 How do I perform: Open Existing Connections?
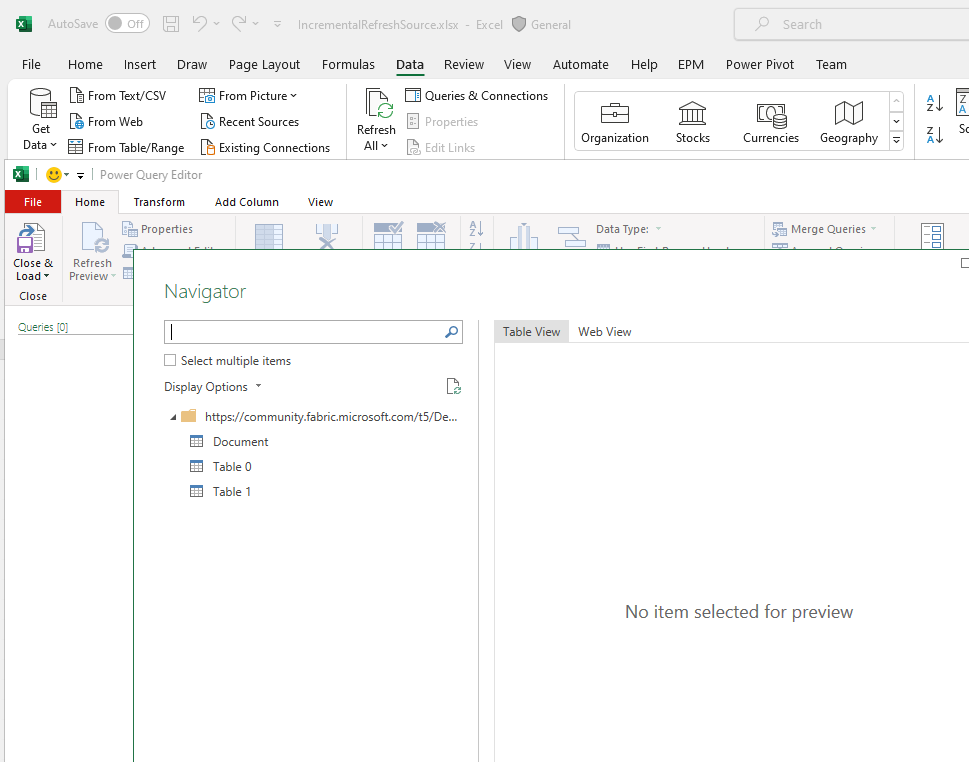[x=265, y=148]
